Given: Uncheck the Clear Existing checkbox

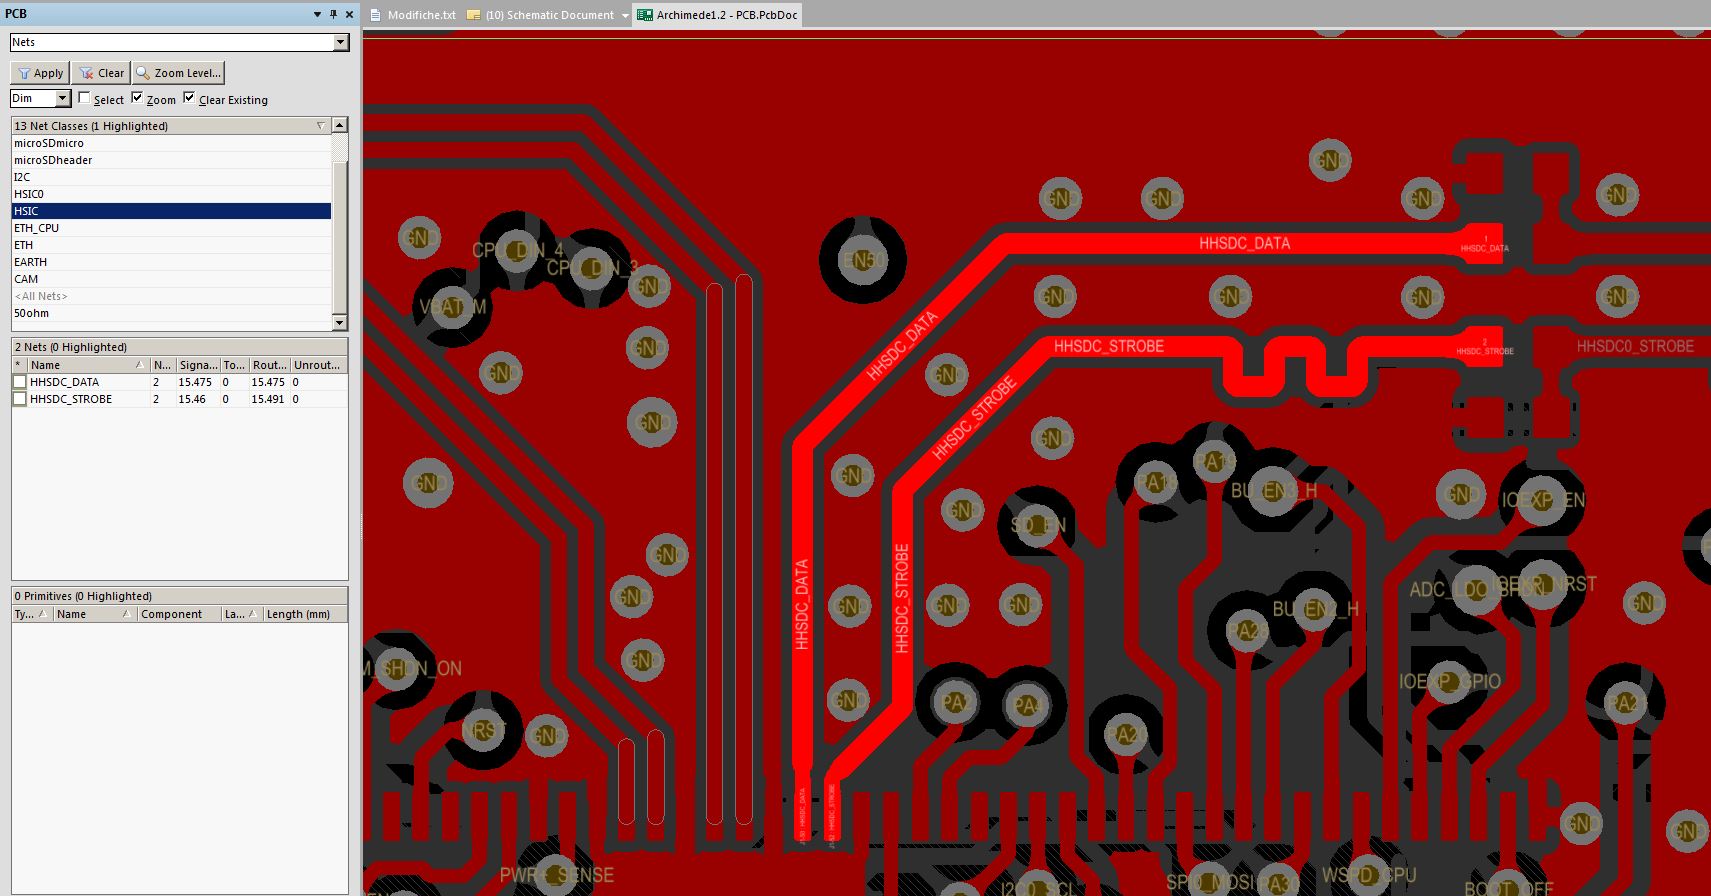Looking at the screenshot, I should (x=189, y=98).
